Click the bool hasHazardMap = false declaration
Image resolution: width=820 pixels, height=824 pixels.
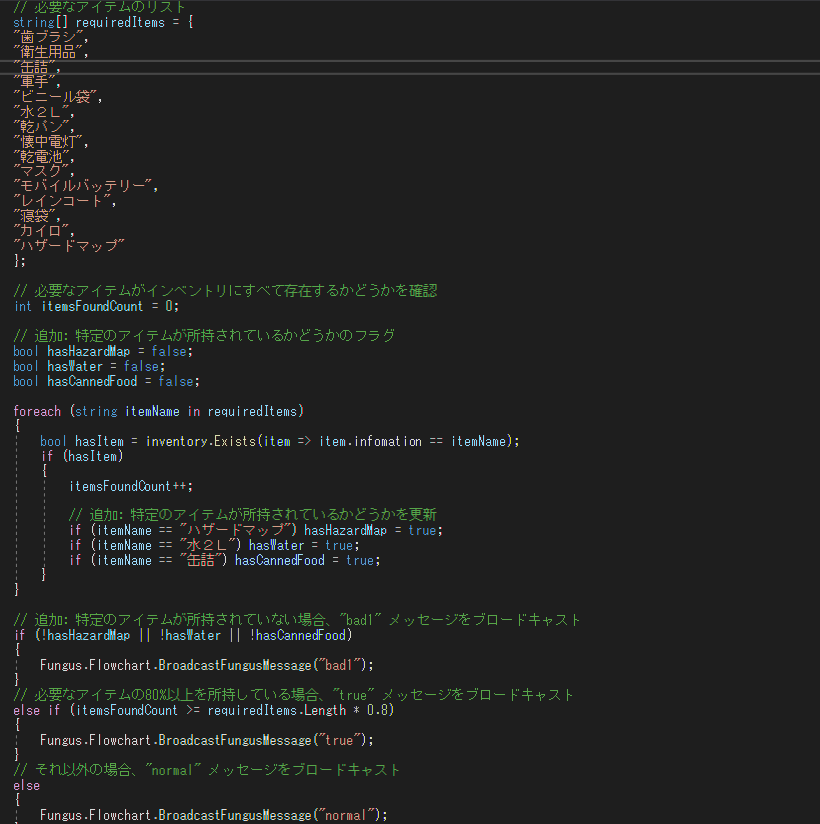point(103,351)
